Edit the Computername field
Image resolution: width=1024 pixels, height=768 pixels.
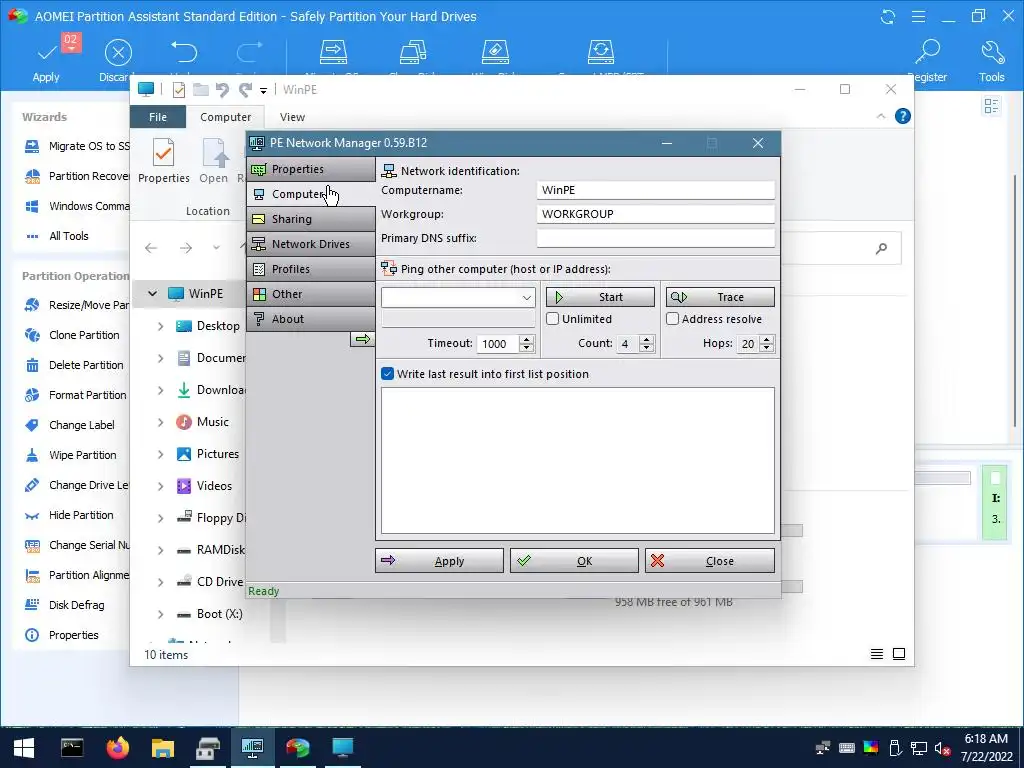click(x=656, y=190)
